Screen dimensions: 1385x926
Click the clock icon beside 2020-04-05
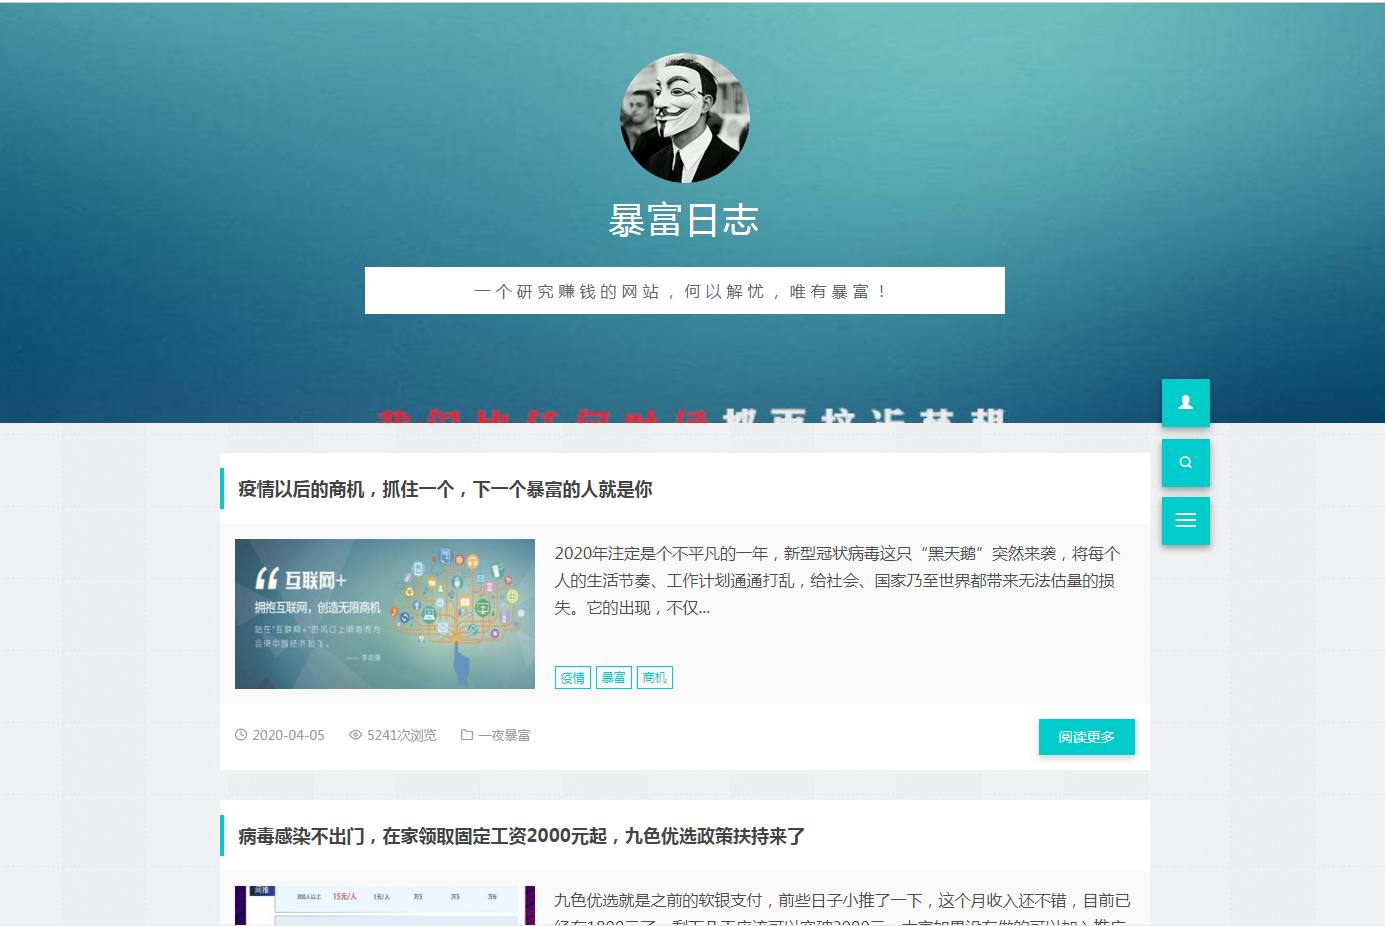(241, 735)
